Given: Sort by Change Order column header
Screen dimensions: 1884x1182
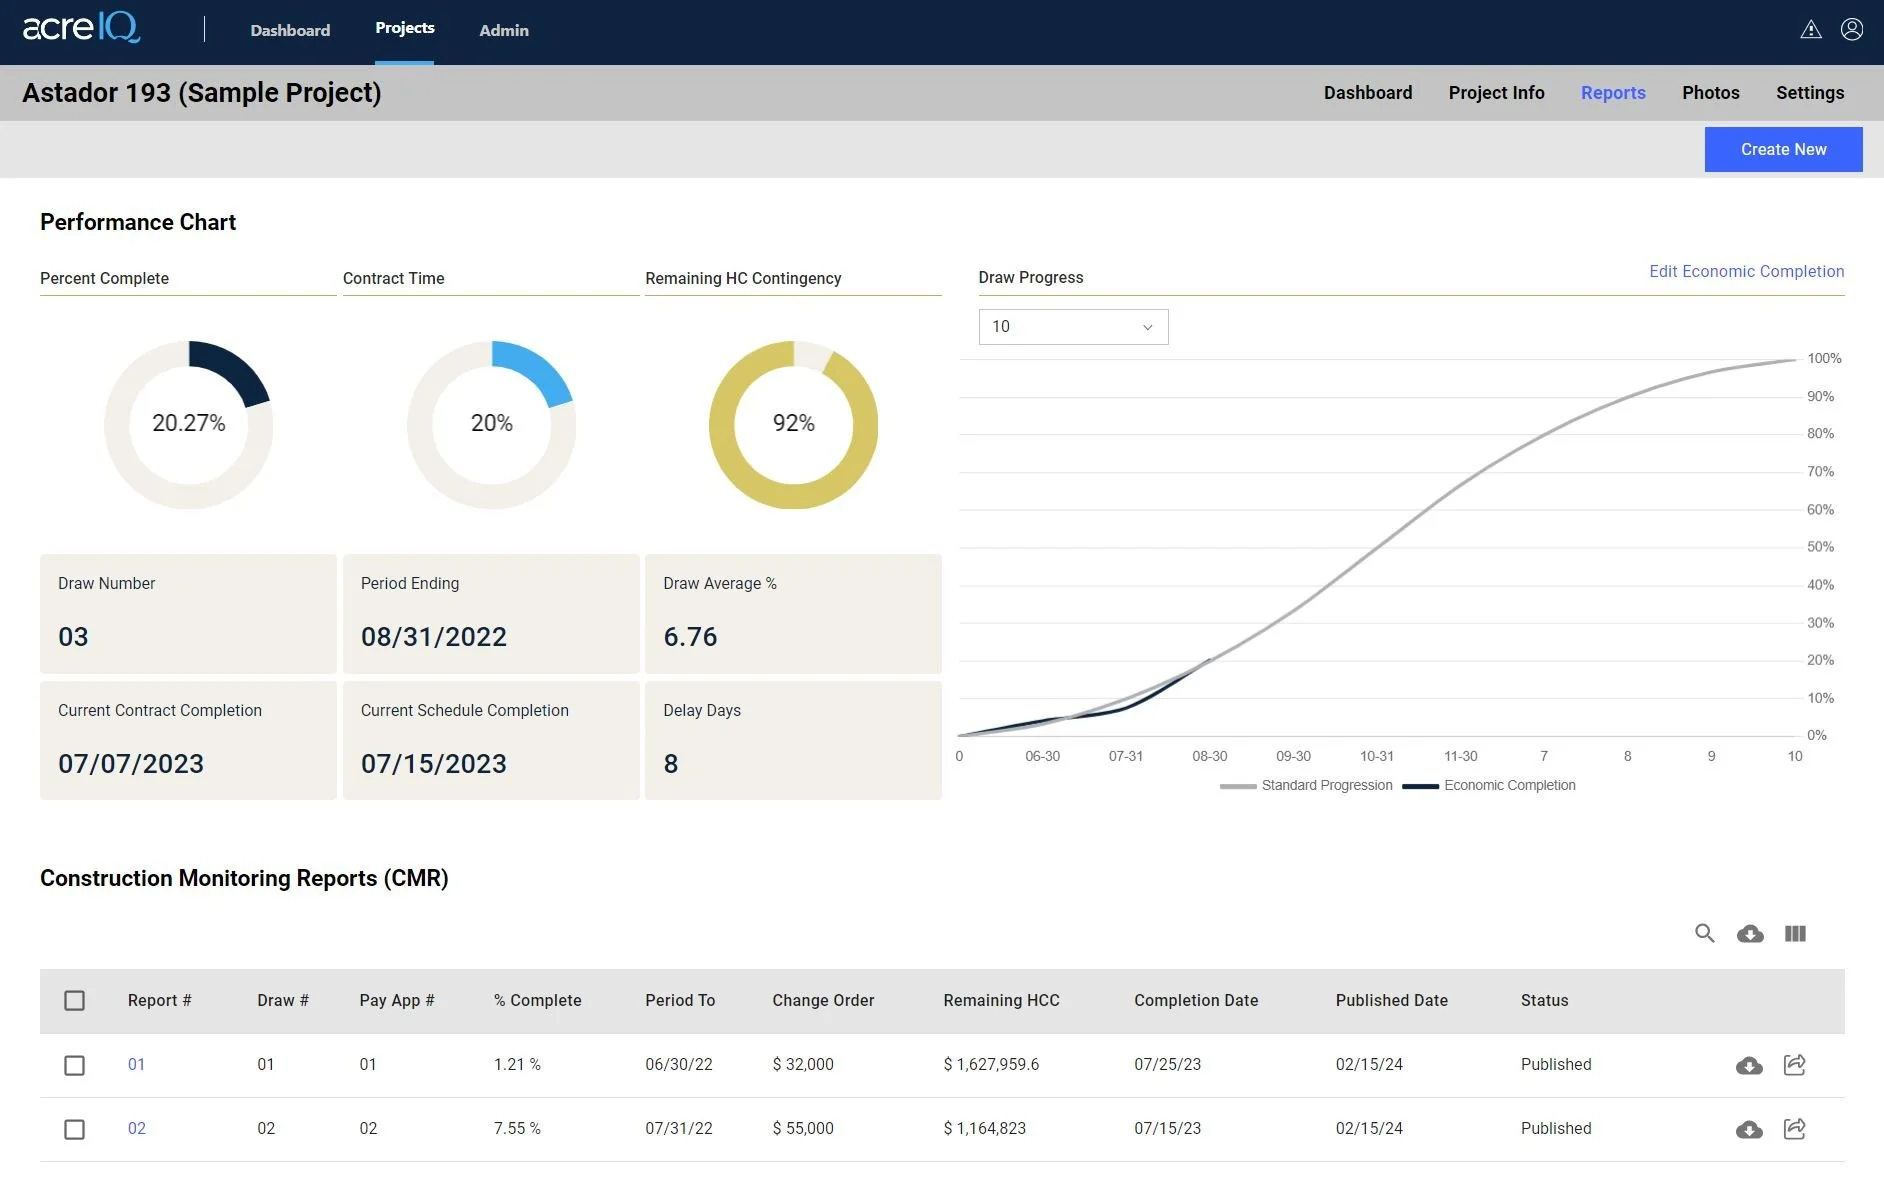Looking at the screenshot, I should (x=823, y=1001).
